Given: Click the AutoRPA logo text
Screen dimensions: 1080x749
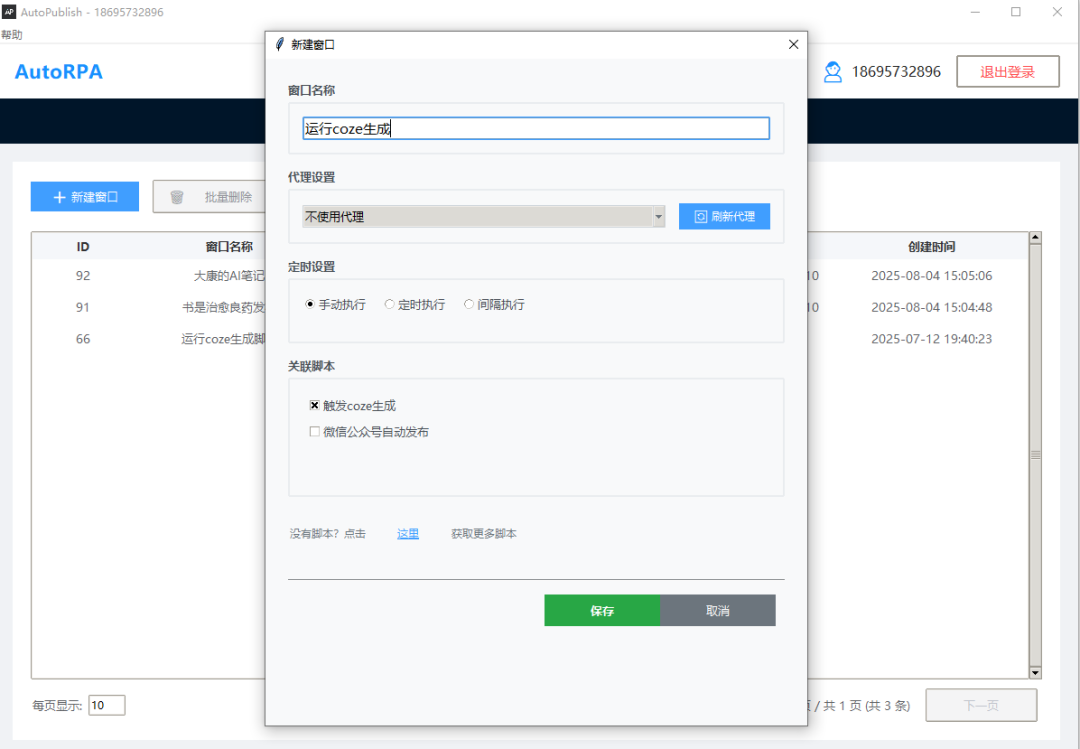Looking at the screenshot, I should [59, 72].
